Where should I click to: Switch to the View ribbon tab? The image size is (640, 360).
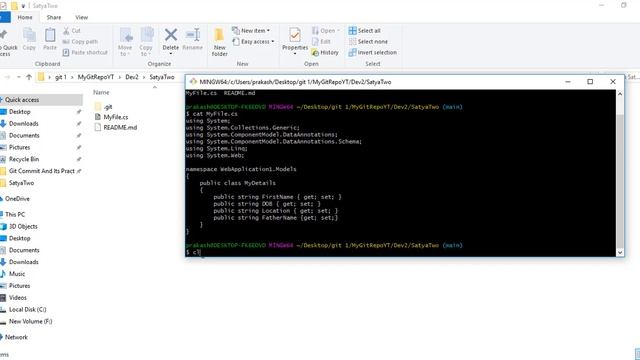[81, 18]
